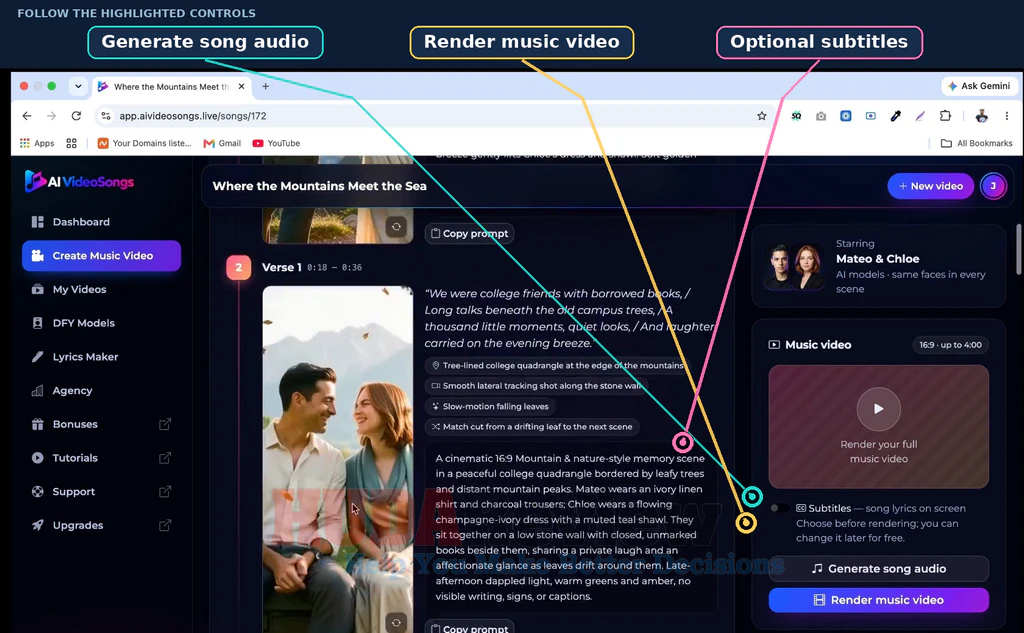Screen dimensions: 1024x633
Task: Open Support external link
Action: [x=101, y=492]
